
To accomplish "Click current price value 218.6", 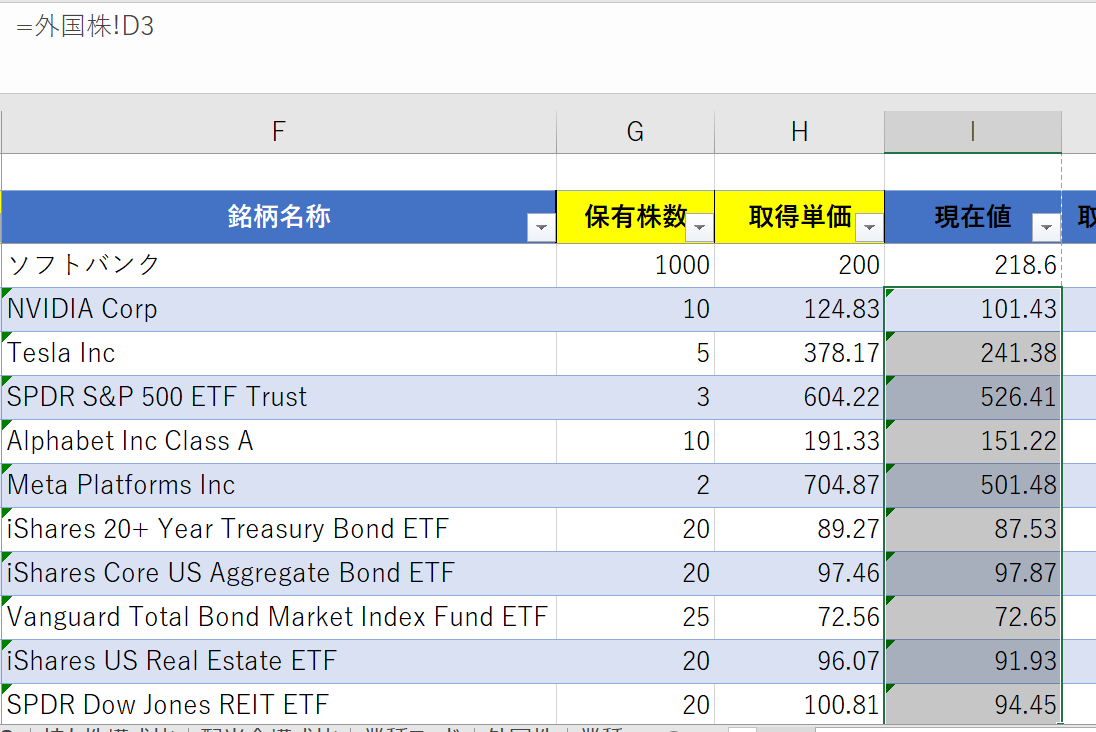I will pyautogui.click(x=973, y=265).
